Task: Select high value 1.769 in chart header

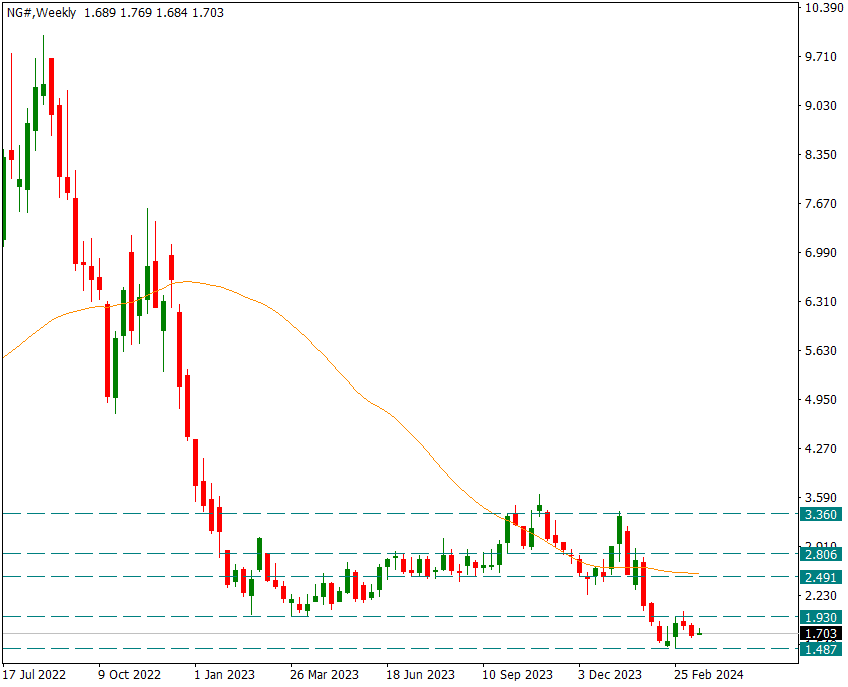Action: click(x=136, y=12)
